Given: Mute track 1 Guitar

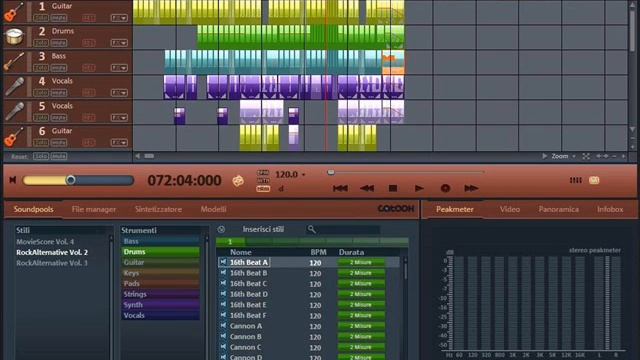Looking at the screenshot, I should point(59,18).
